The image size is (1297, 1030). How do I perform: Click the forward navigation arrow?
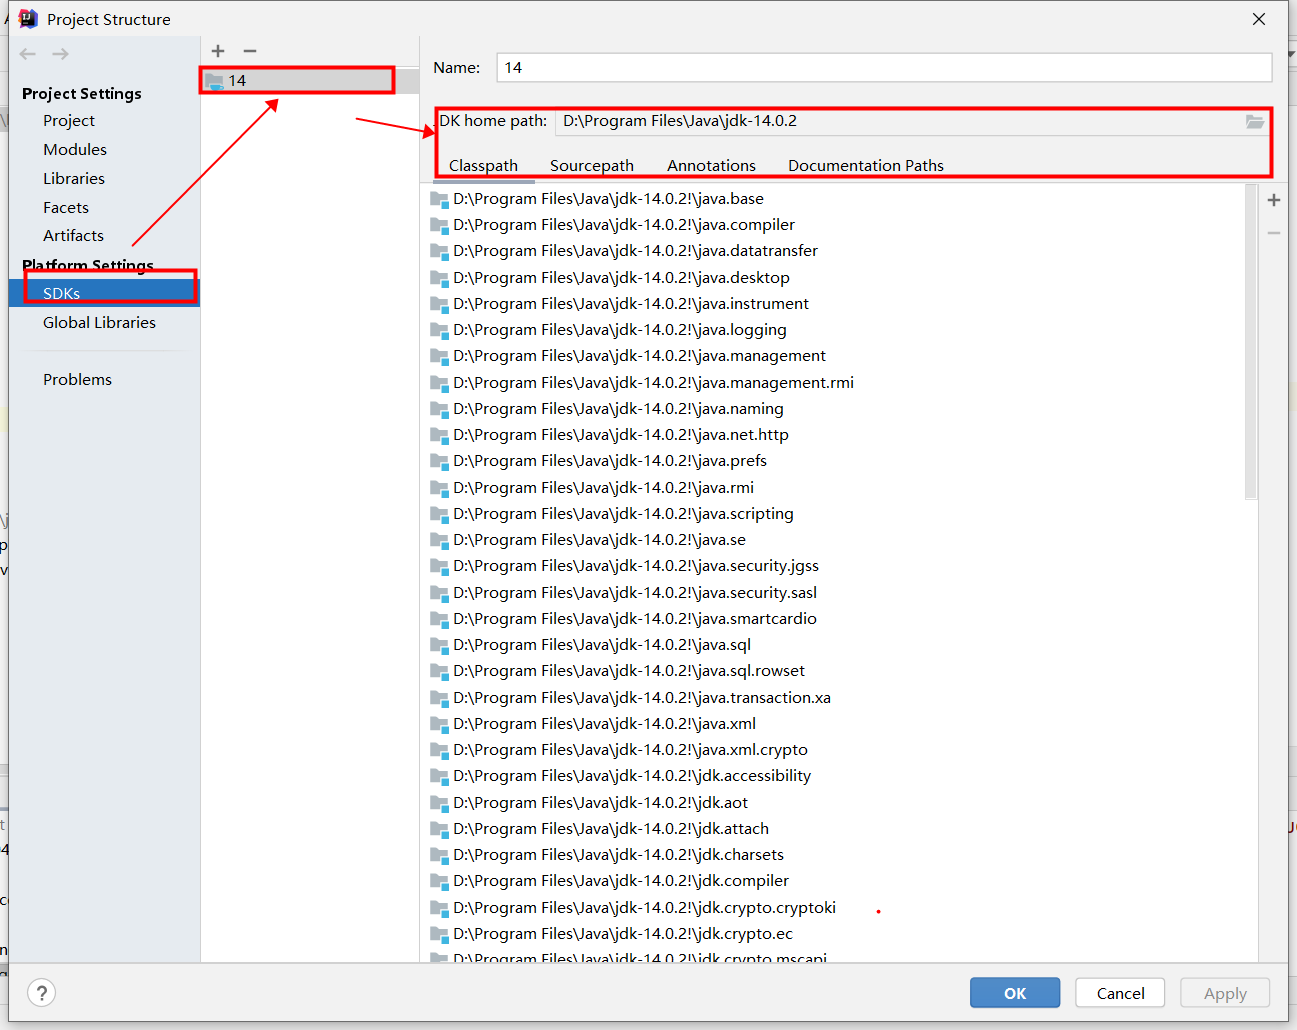[x=61, y=54]
